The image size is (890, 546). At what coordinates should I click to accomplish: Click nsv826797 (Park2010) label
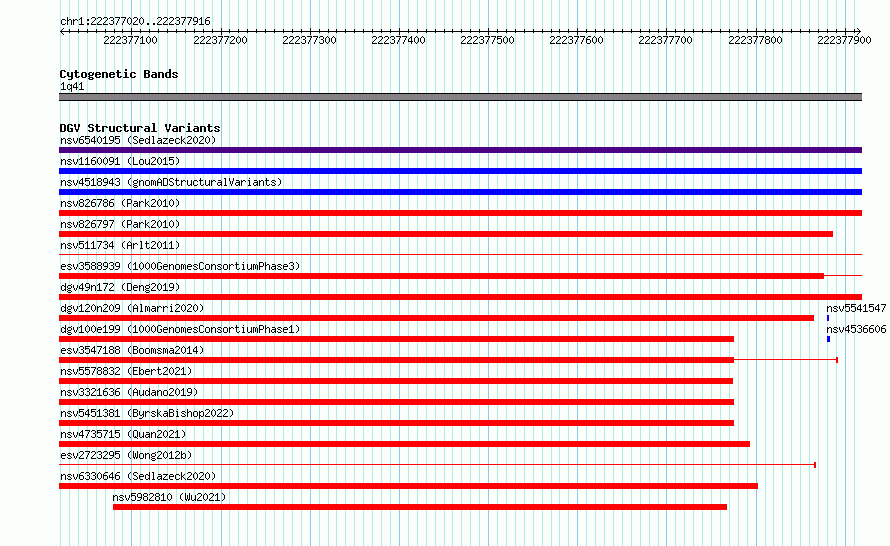(x=120, y=224)
